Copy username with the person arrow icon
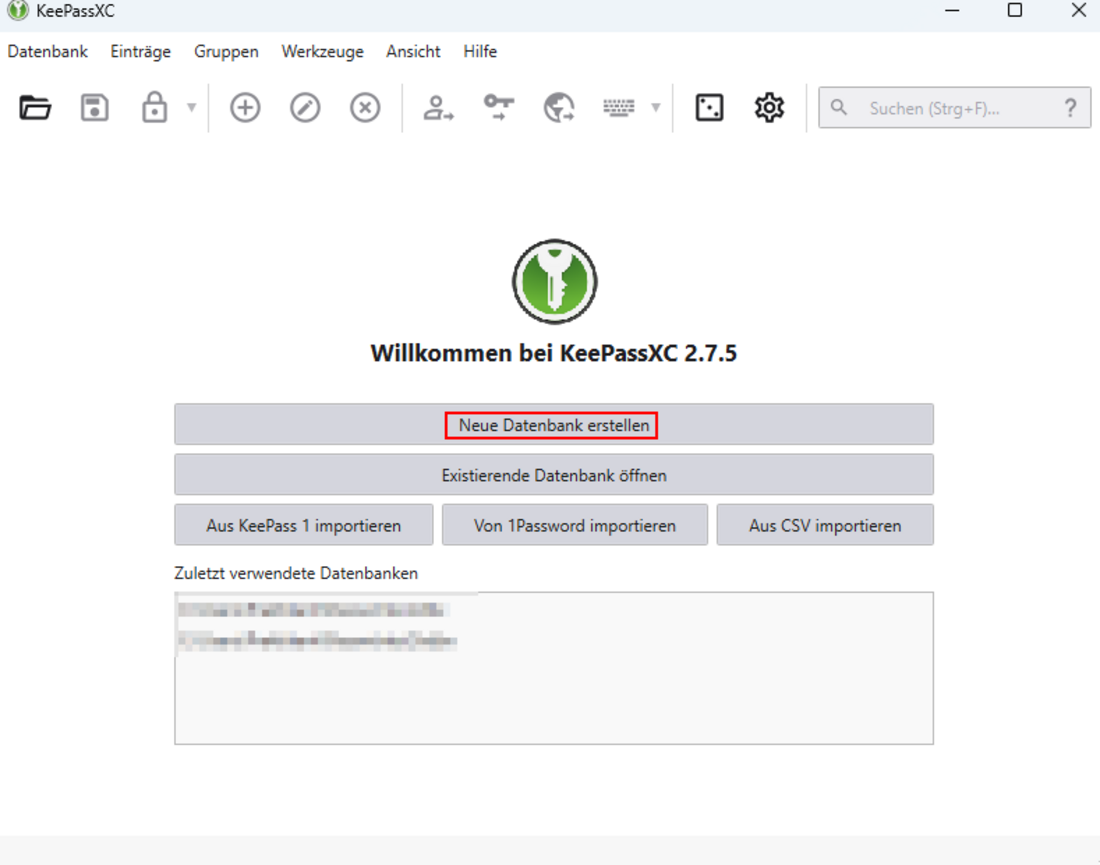Screen dimensions: 1100x865 (438, 108)
